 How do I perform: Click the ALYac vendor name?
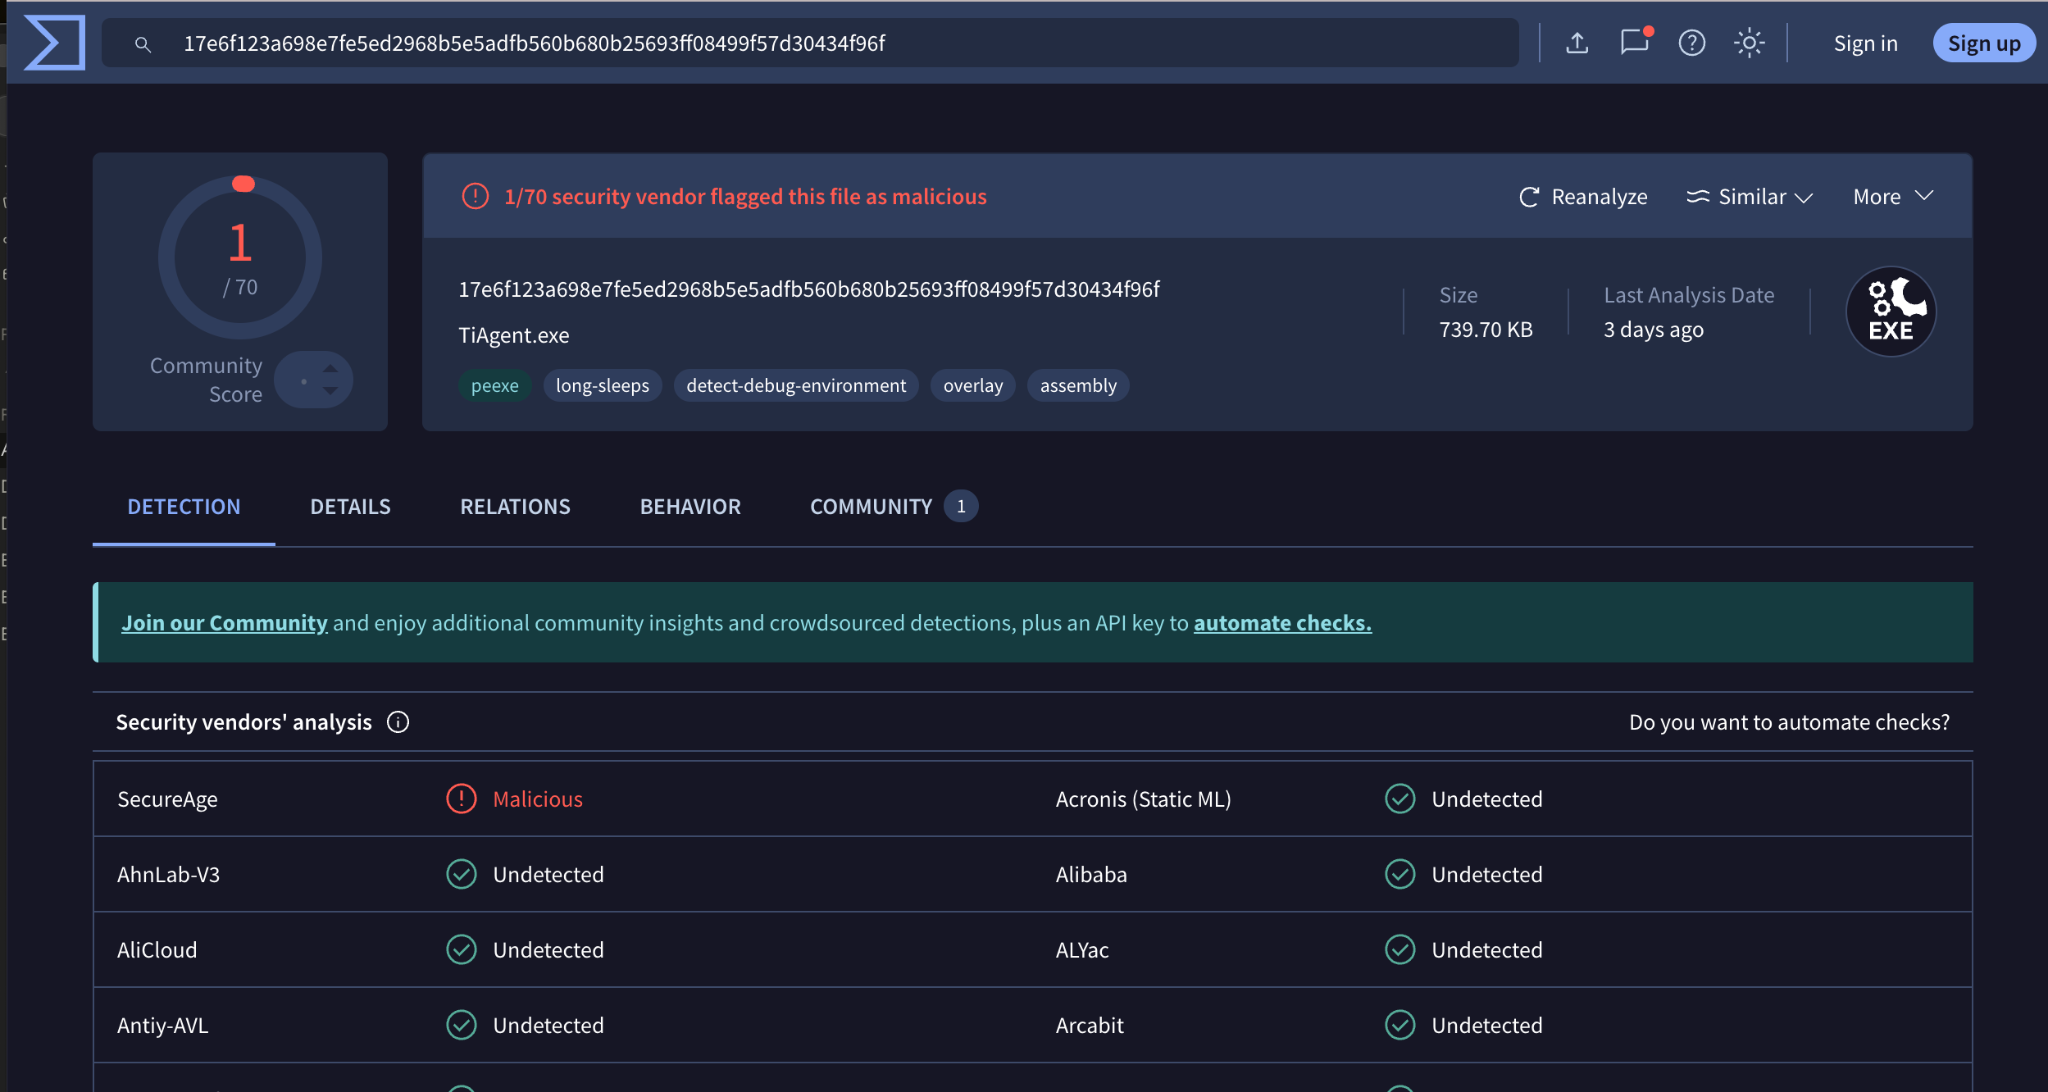1082,950
